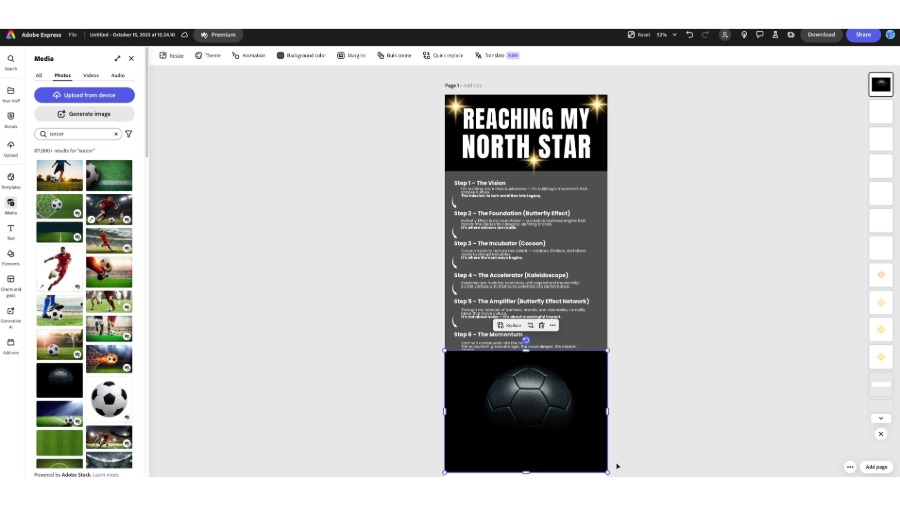Click the print/delivery truck icon
Screen dimensions: 900x506
[791, 35]
